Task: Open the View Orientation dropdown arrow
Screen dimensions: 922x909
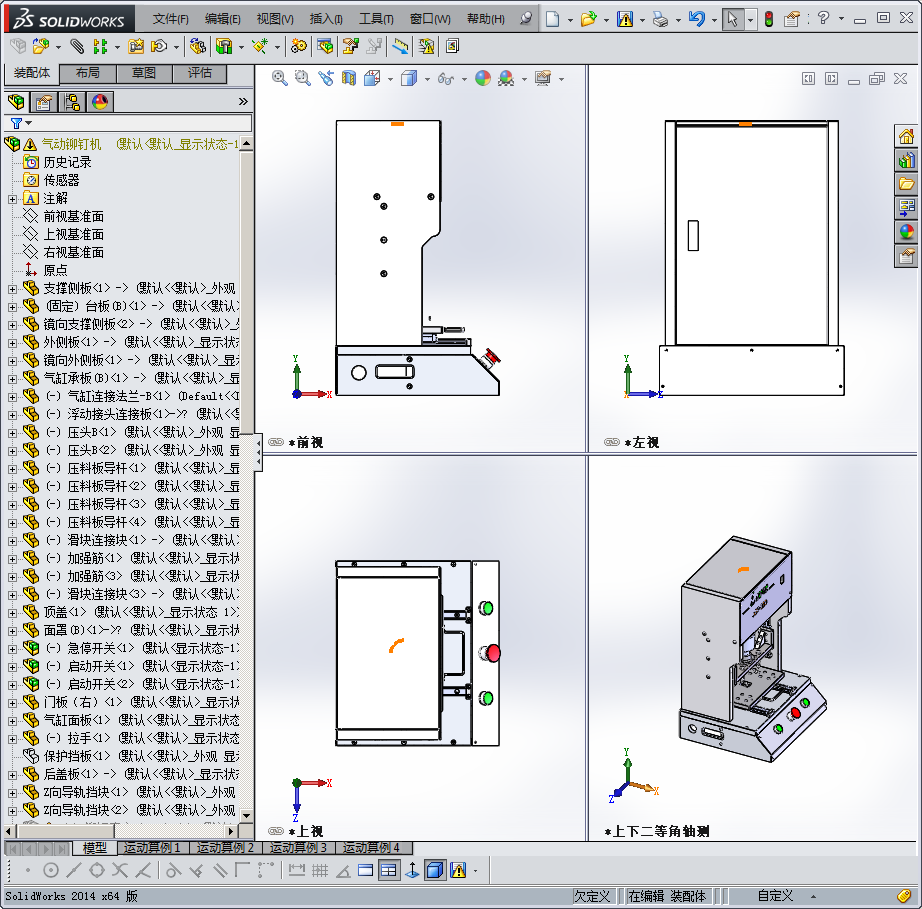Action: click(390, 79)
